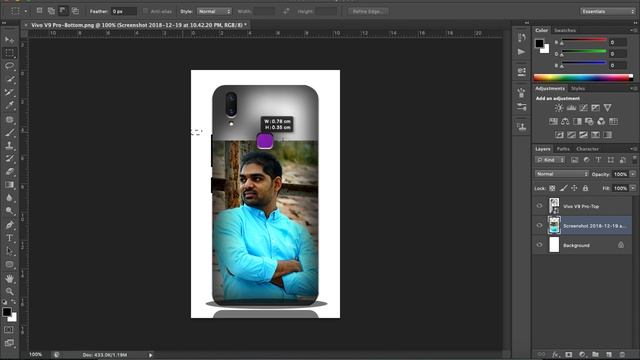Screen dimensions: 640x360
Task: Select the Healing Brush tool
Action: tap(9, 119)
